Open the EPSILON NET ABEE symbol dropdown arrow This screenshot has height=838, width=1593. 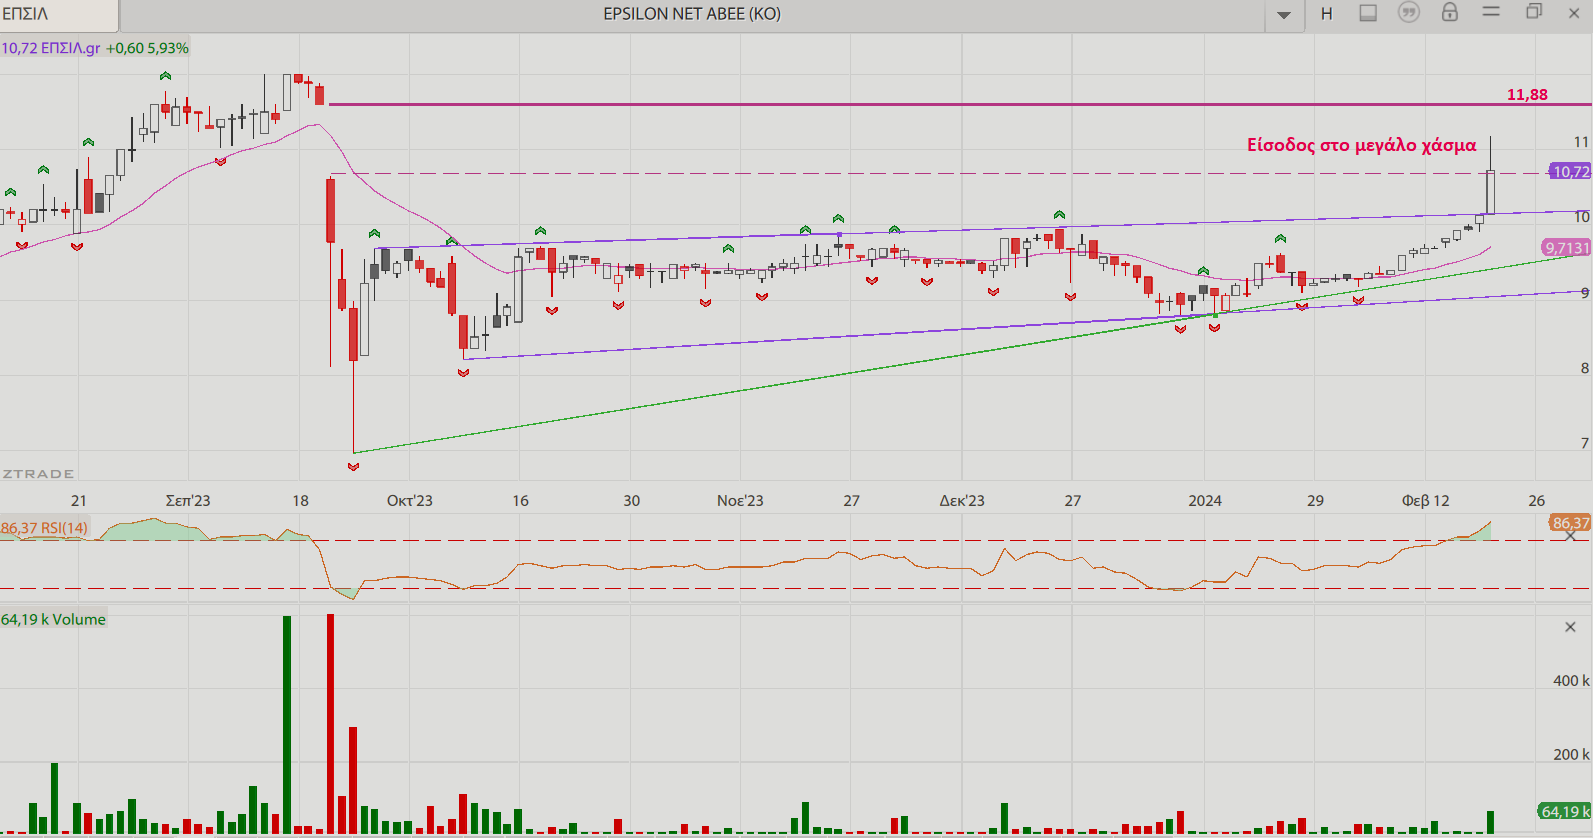[1284, 15]
